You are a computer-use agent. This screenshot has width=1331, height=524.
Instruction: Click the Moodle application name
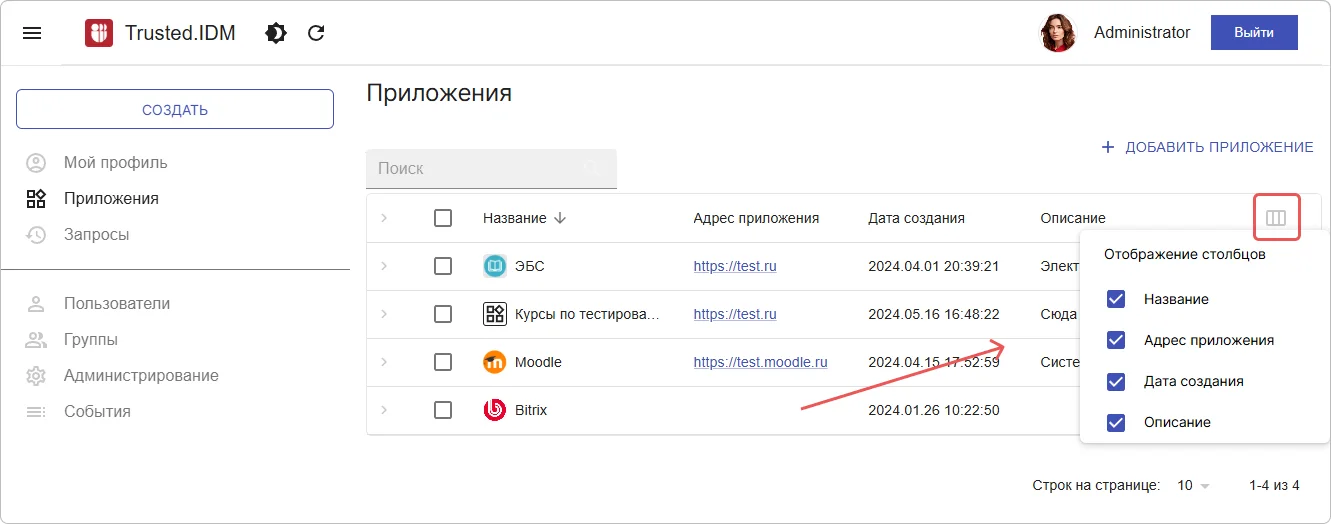click(538, 362)
